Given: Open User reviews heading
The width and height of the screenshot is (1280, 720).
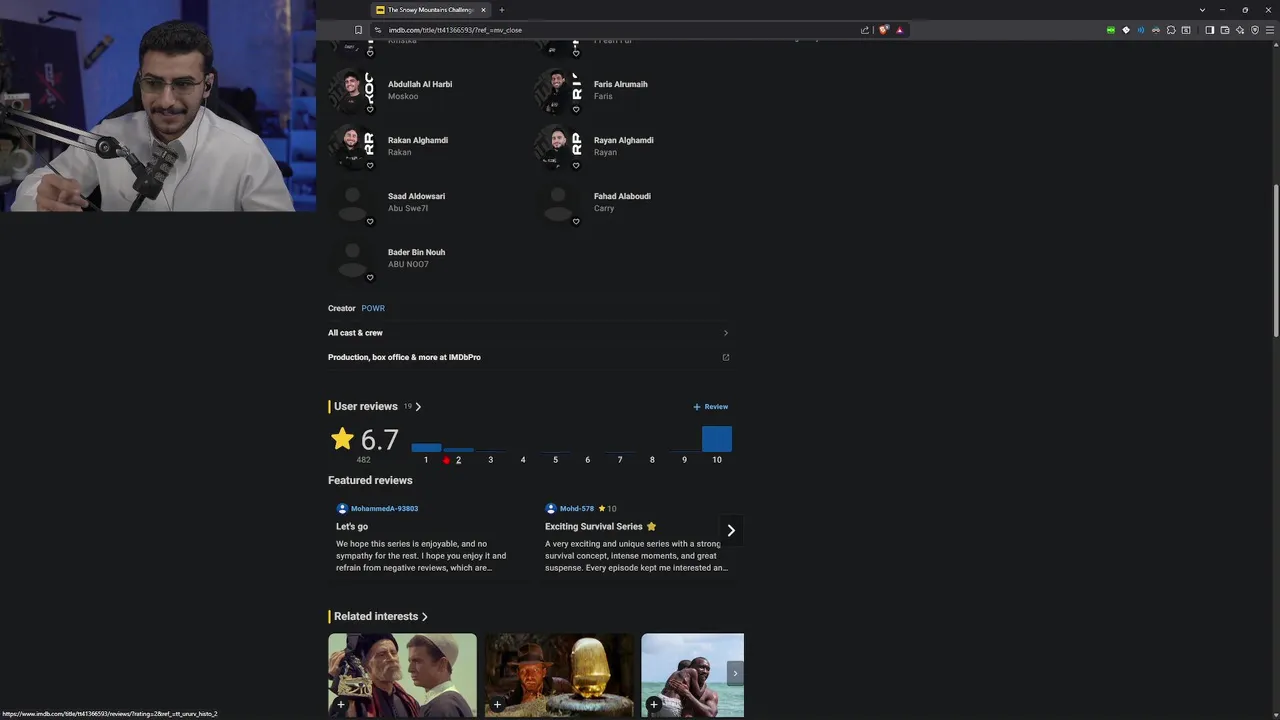Looking at the screenshot, I should 365,406.
